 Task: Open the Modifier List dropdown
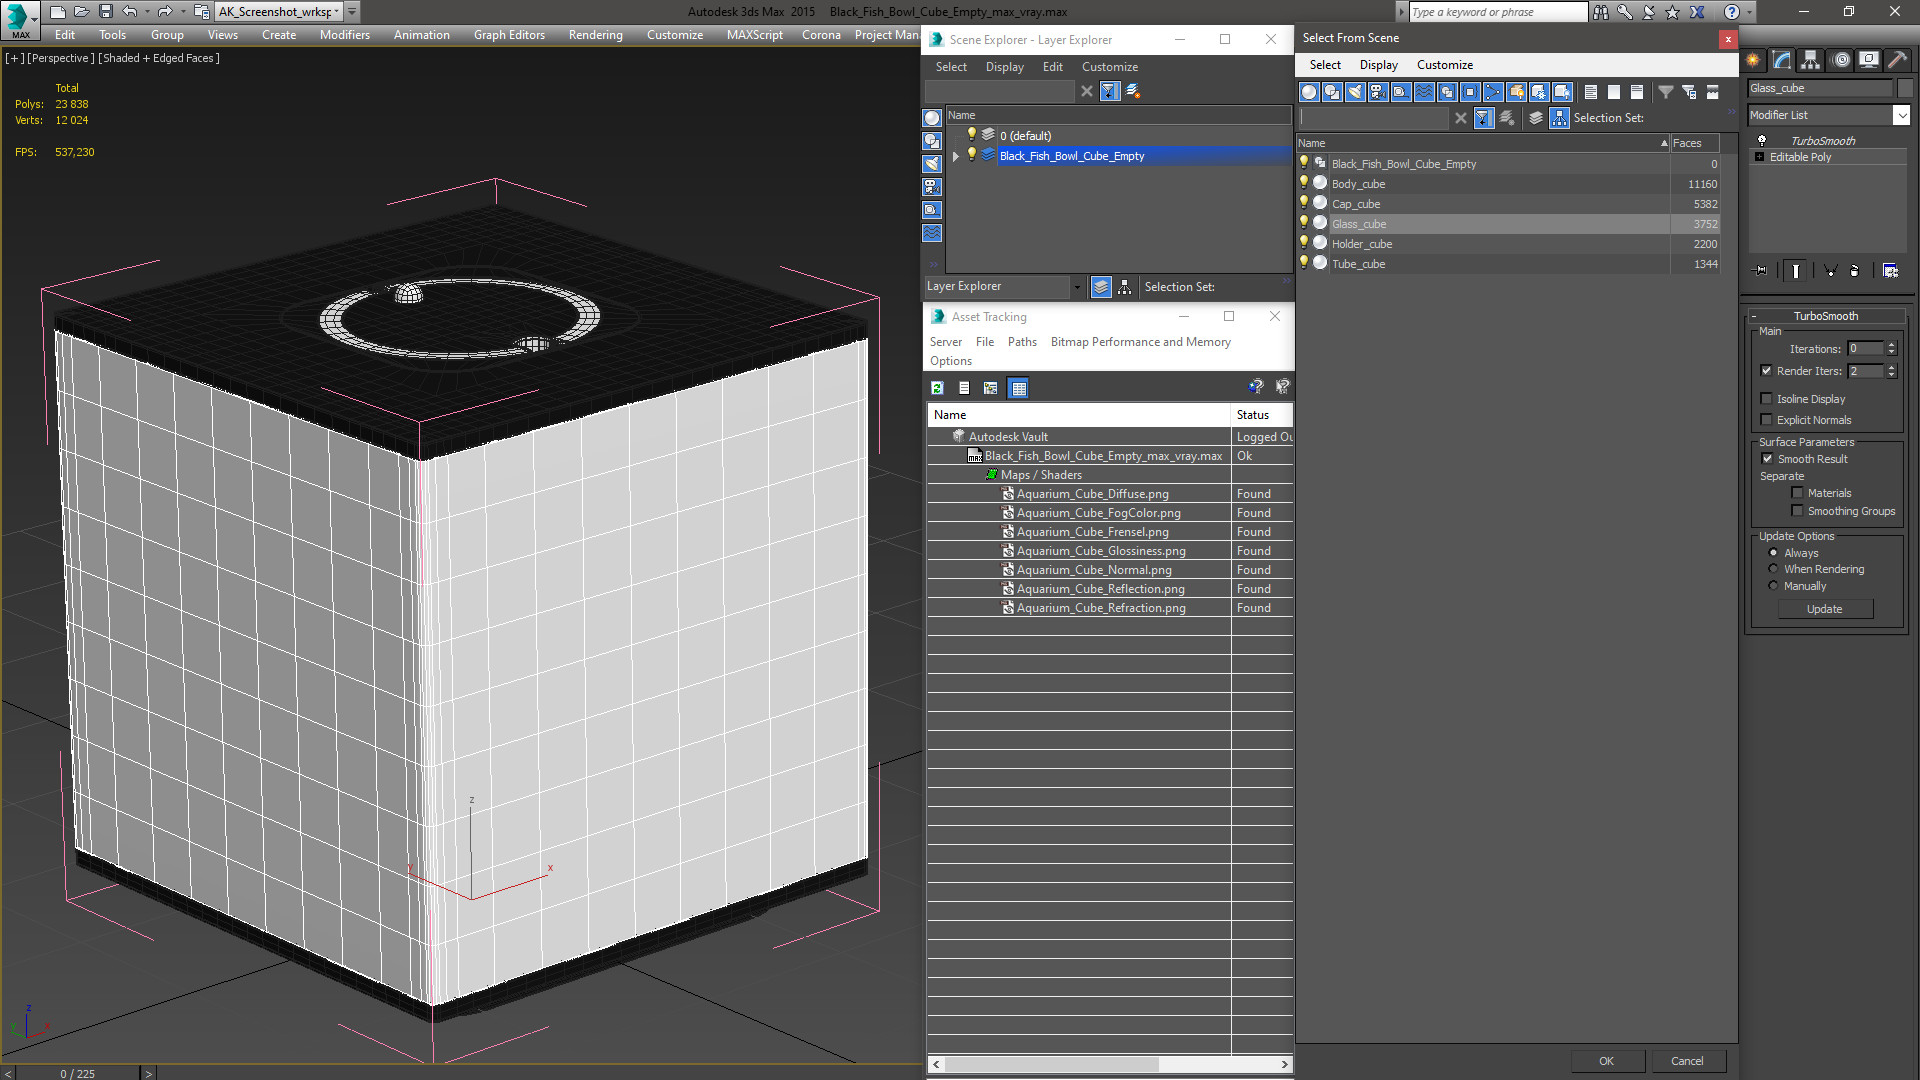(x=1901, y=116)
